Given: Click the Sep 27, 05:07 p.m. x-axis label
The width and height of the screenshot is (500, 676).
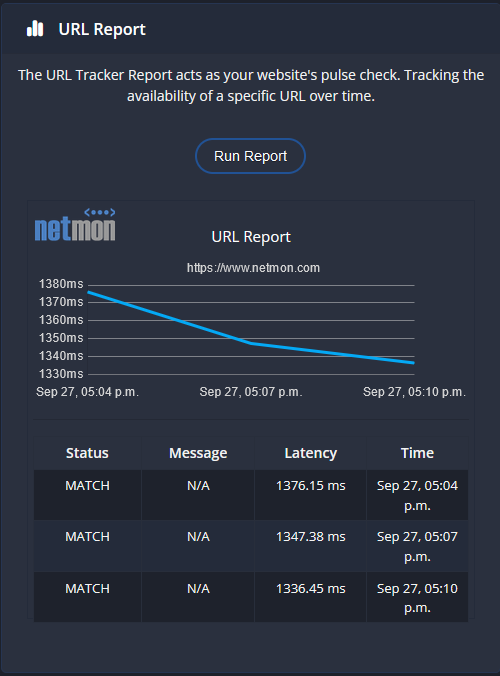Looking at the screenshot, I should pyautogui.click(x=251, y=392).
